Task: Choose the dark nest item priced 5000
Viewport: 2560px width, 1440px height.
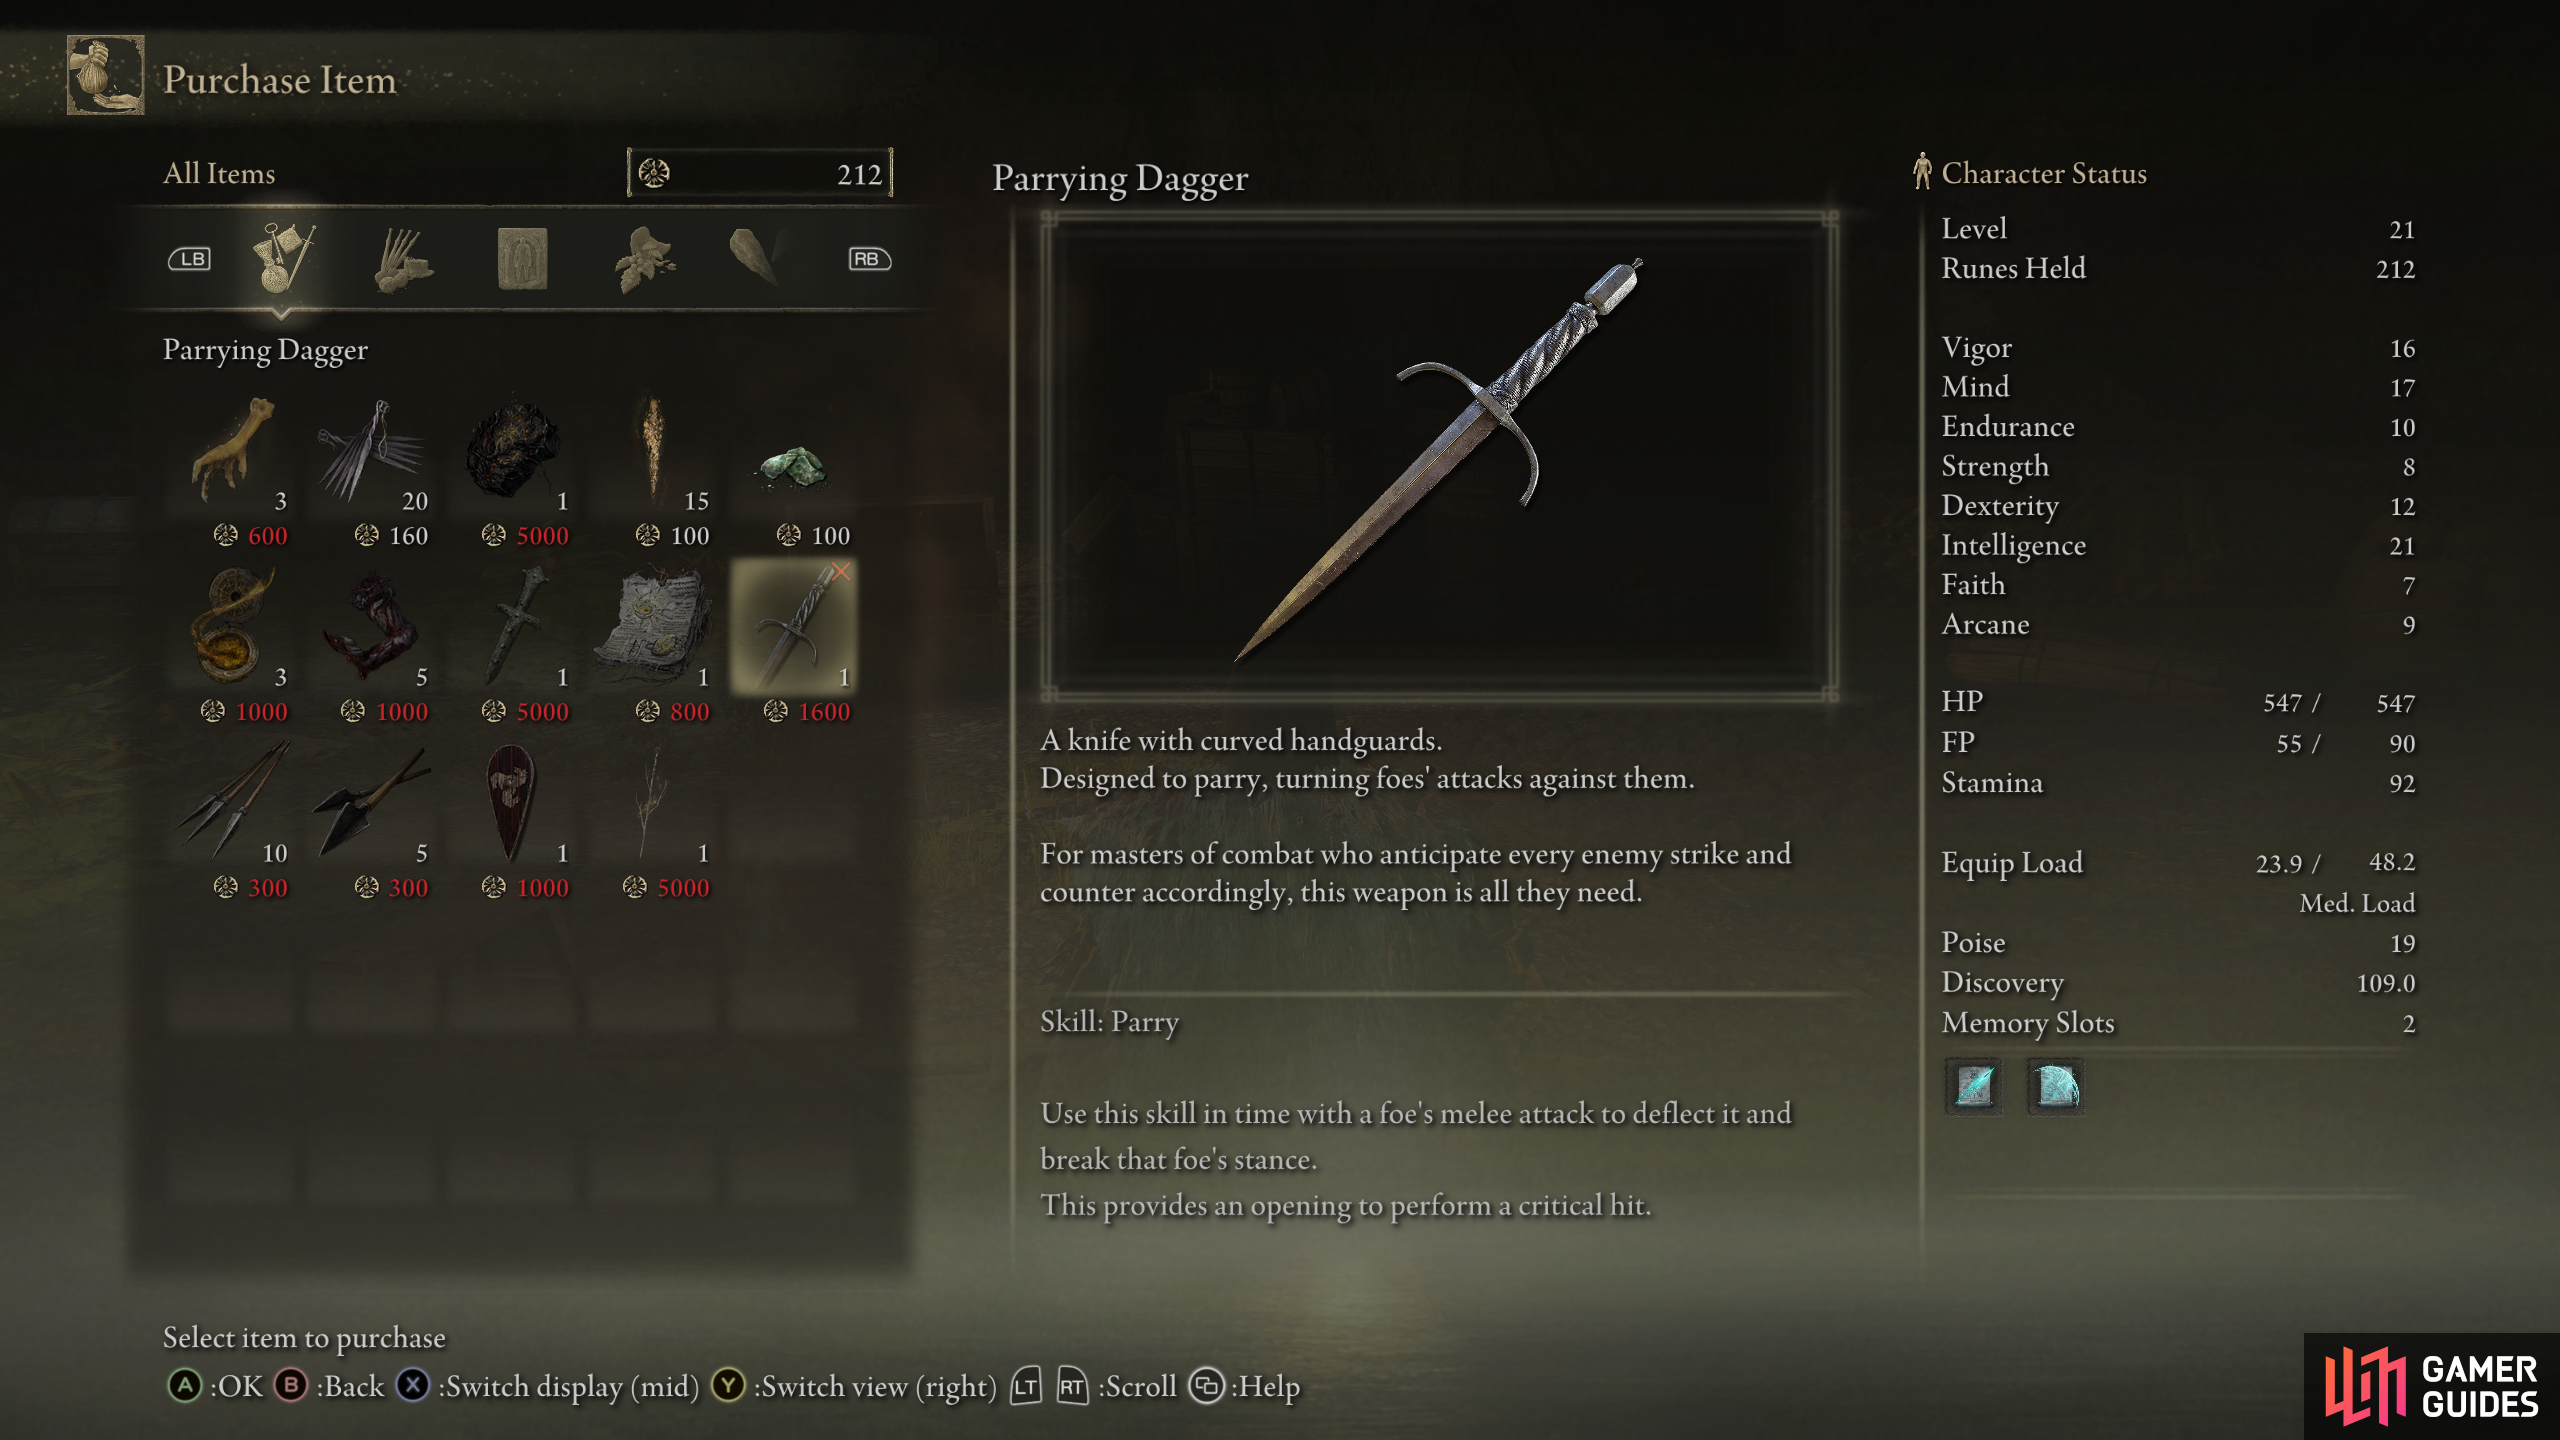Action: pyautogui.click(x=514, y=468)
